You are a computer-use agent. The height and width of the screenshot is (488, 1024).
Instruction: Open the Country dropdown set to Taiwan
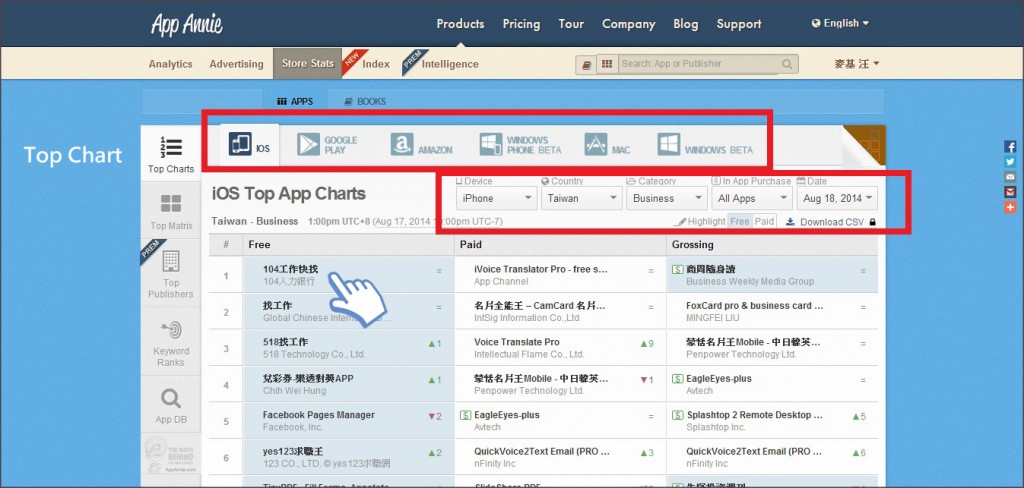[581, 198]
